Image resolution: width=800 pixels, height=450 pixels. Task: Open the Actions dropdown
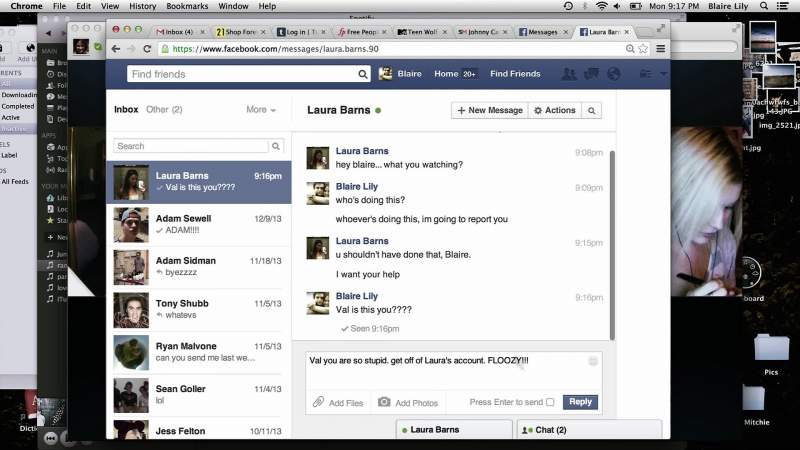click(x=554, y=110)
